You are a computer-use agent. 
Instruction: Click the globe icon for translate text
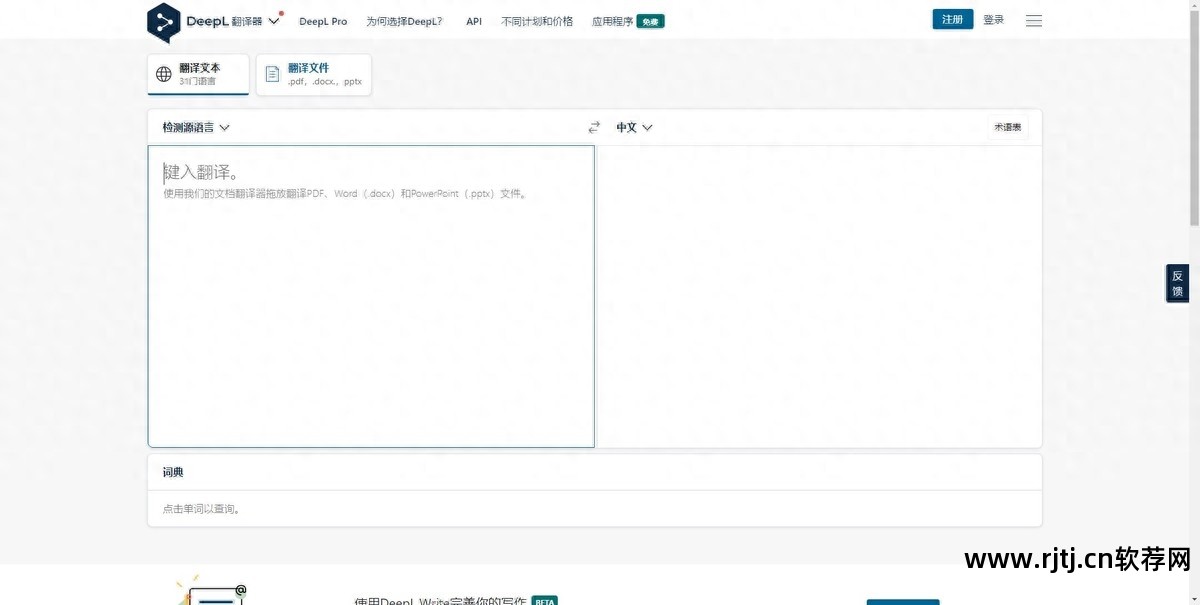[x=164, y=74]
